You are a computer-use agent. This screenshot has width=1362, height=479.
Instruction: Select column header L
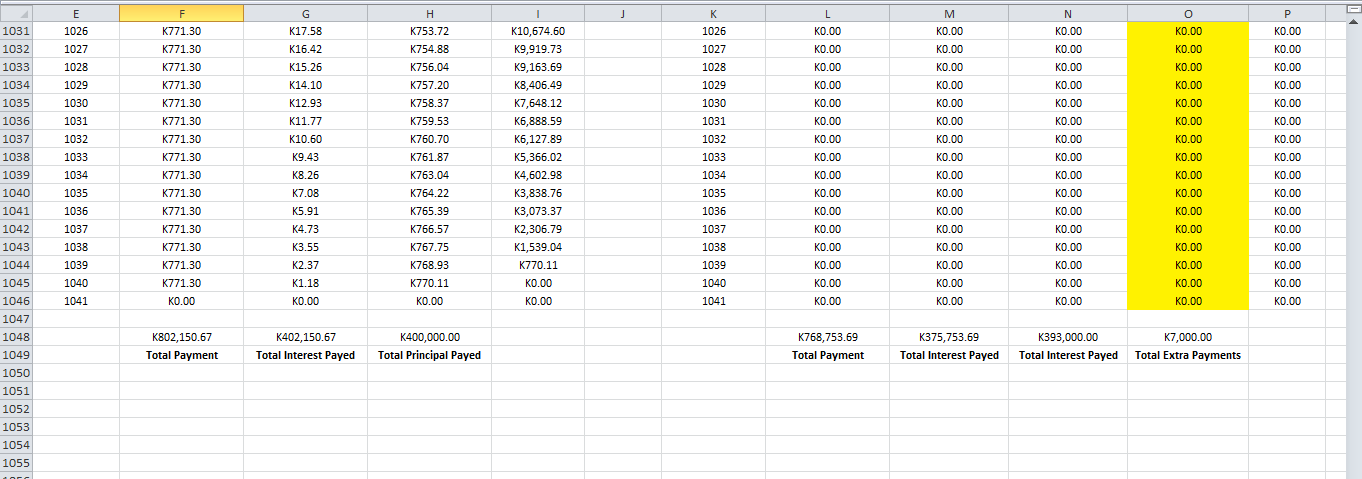(x=827, y=13)
